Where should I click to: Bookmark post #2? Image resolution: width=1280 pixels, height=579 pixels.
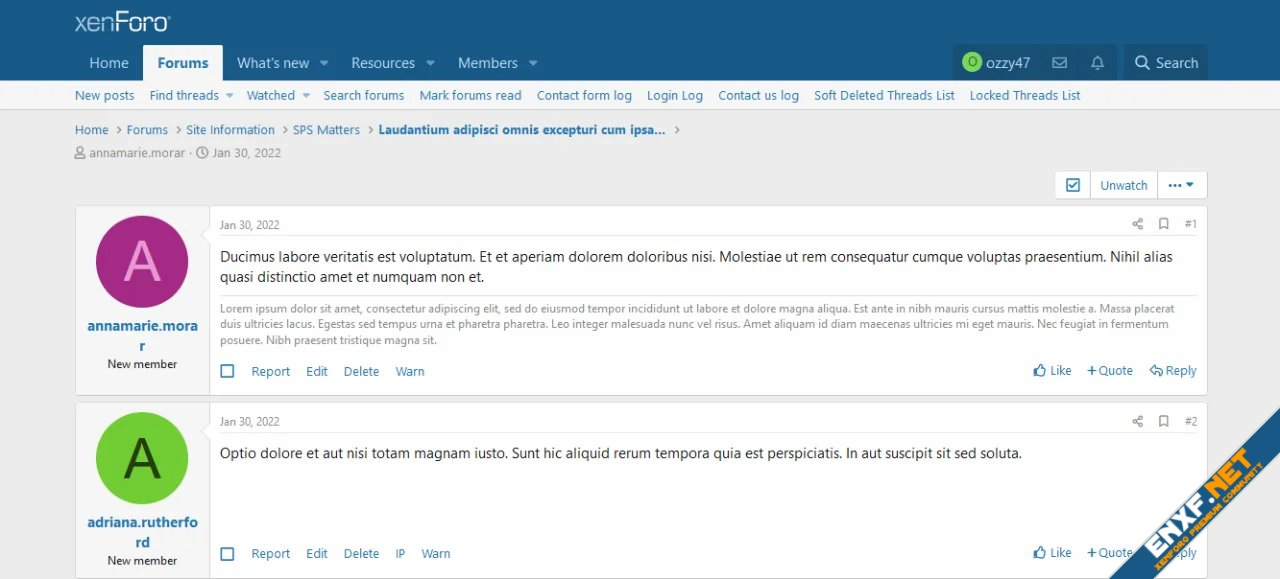click(1163, 421)
